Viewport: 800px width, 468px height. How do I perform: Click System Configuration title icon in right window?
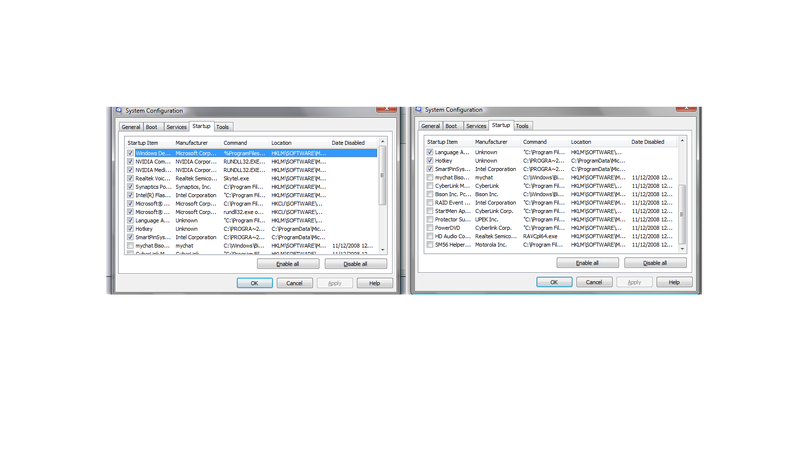pyautogui.click(x=418, y=109)
